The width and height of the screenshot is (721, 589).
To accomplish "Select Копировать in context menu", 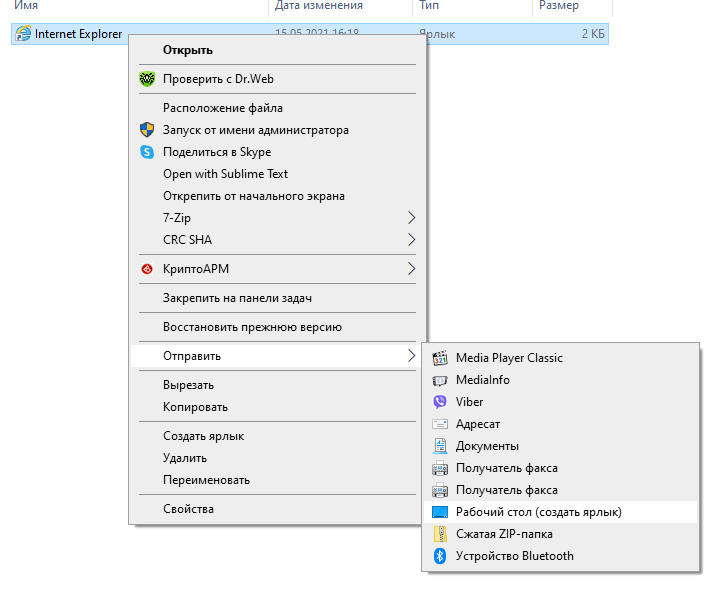I will coord(277,407).
